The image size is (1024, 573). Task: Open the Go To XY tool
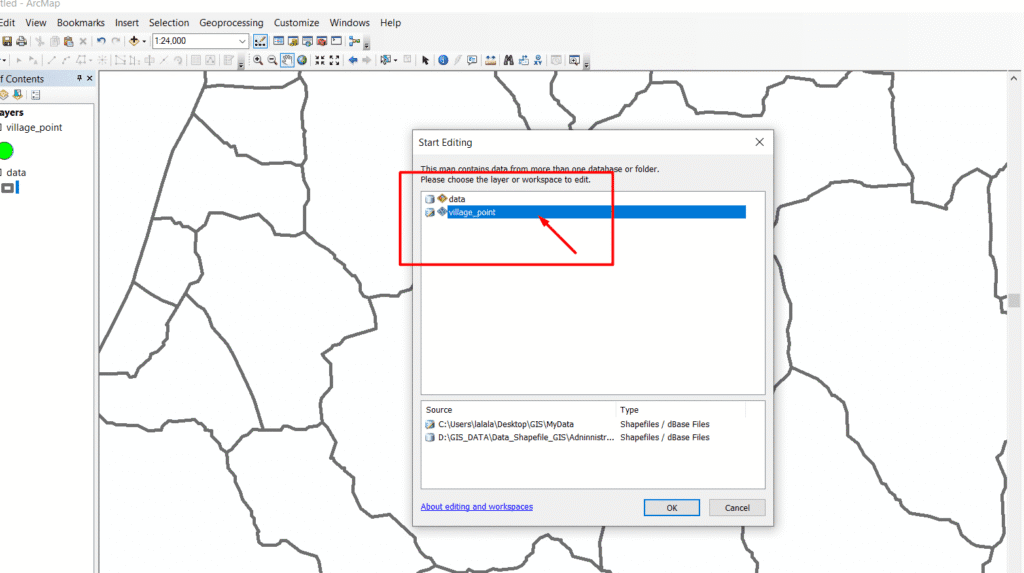tap(538, 60)
